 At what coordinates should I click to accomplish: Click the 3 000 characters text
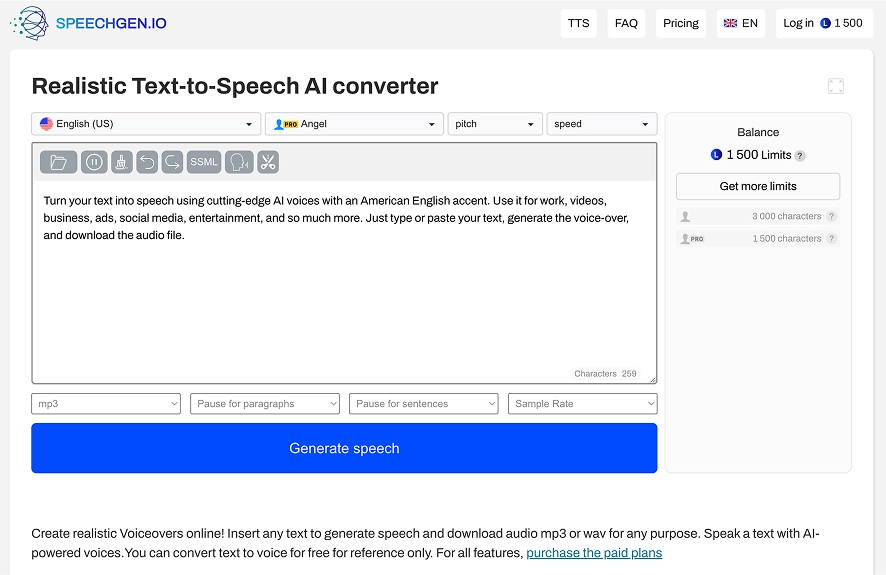[x=787, y=216]
